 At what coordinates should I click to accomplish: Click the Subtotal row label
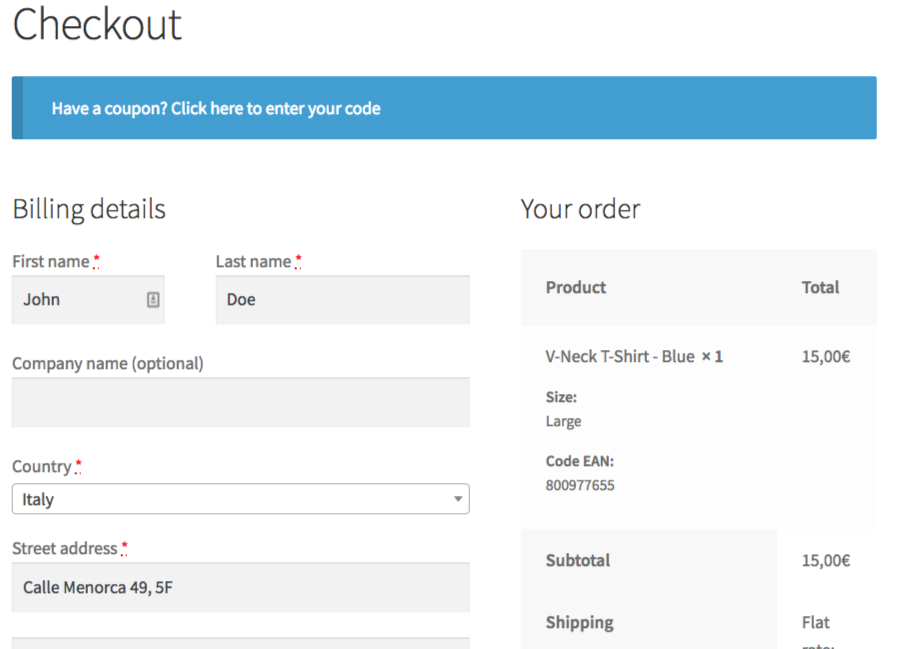578,560
